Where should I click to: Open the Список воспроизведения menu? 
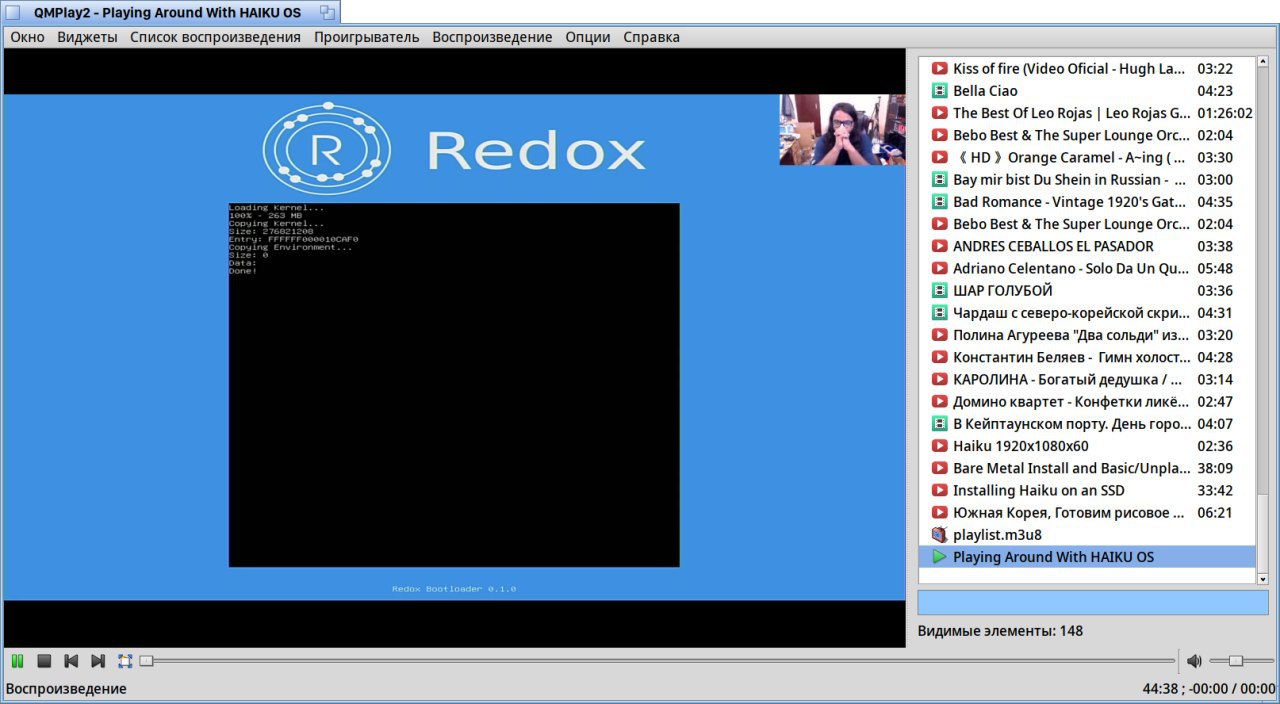[215, 37]
